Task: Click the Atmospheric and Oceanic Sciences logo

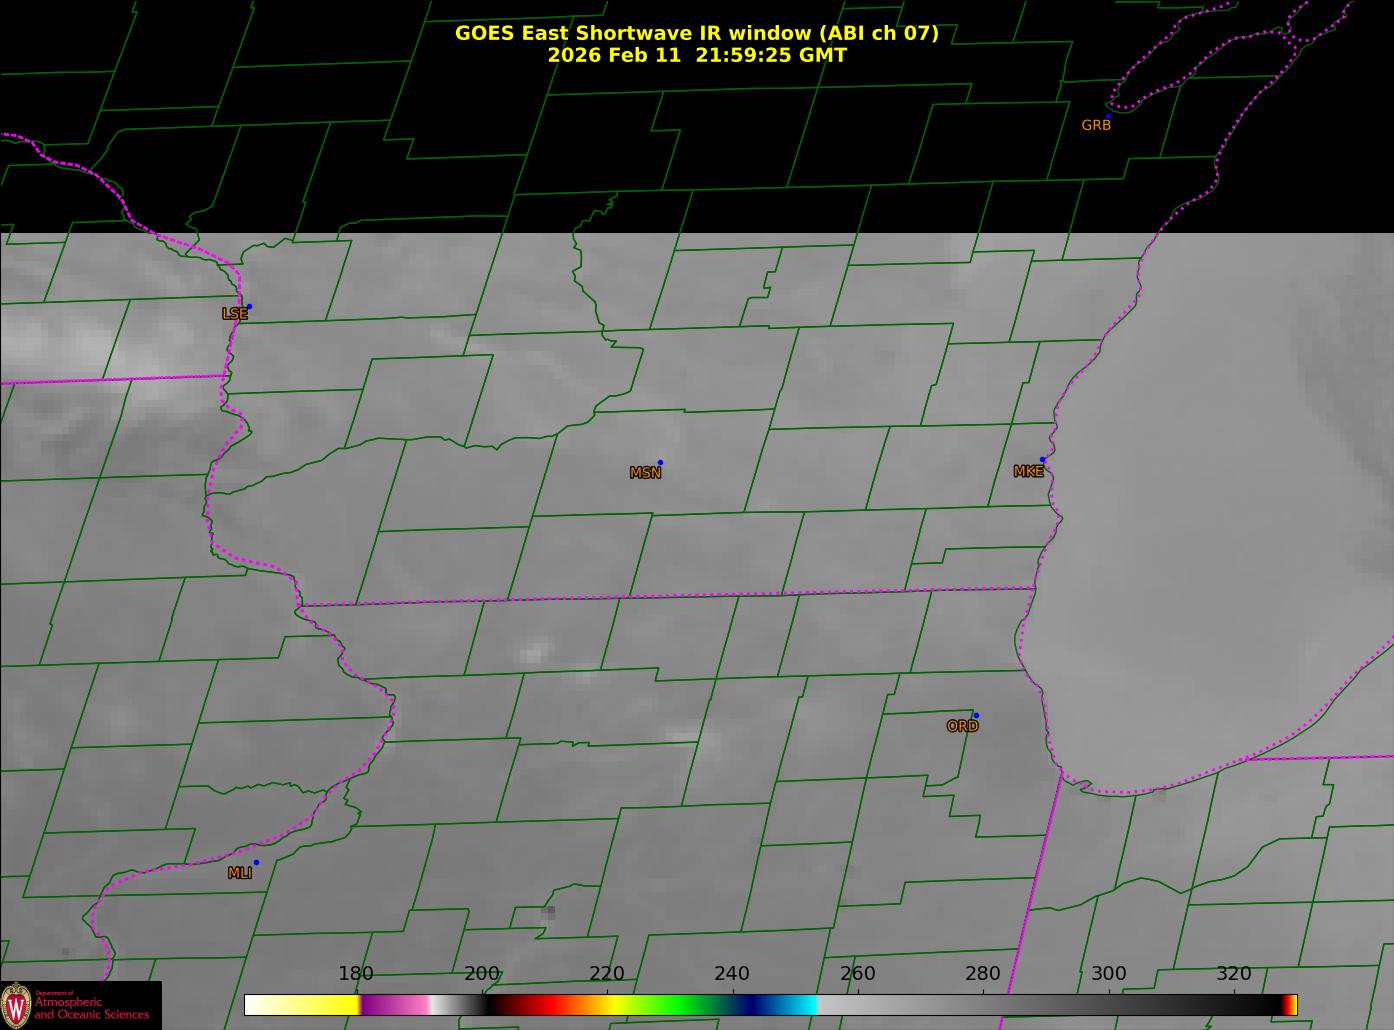Action: tap(80, 1005)
